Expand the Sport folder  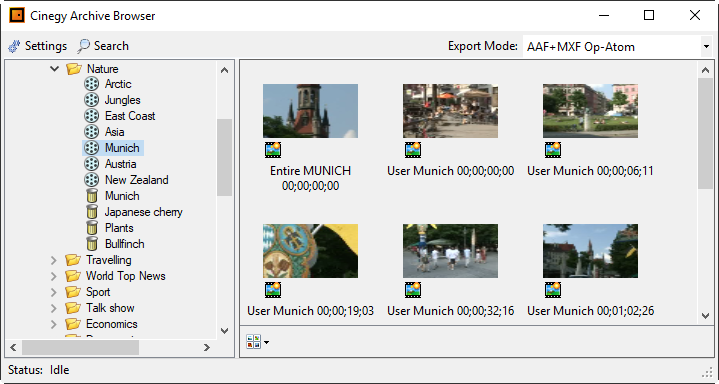(x=54, y=292)
